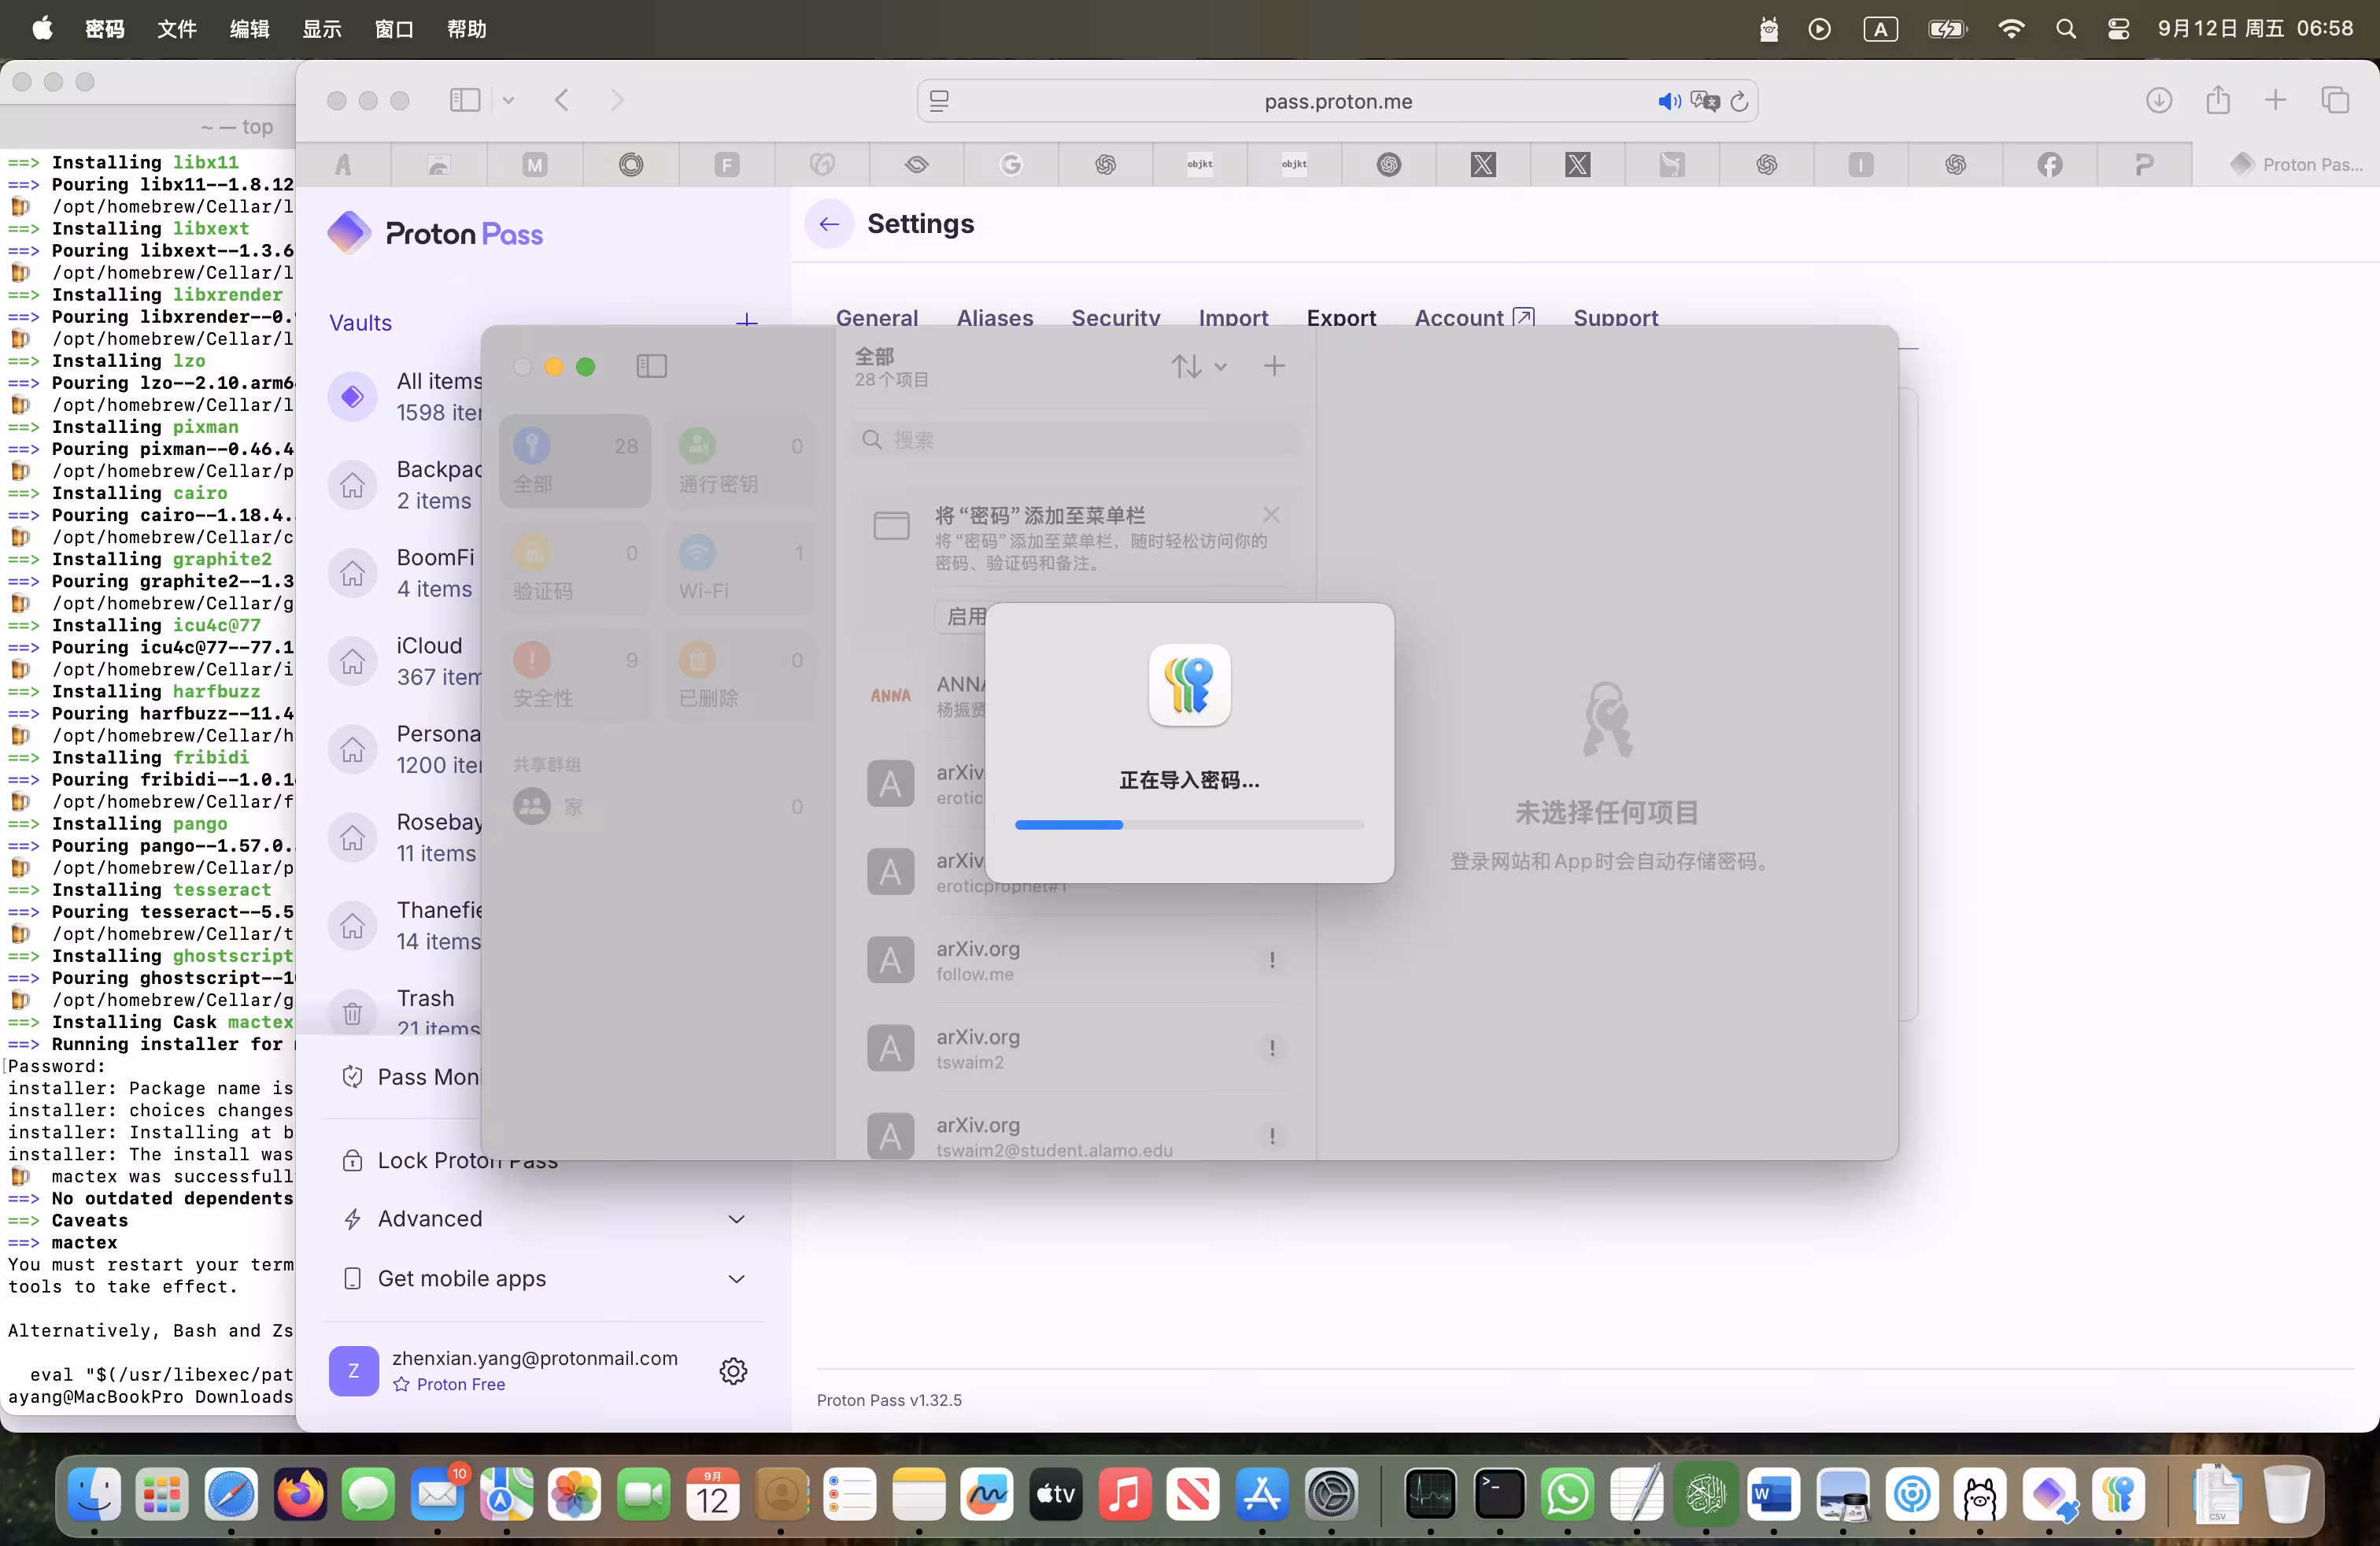This screenshot has height=1546, width=2380.
Task: Select the Wi-Fi category tile
Action: tap(740, 568)
